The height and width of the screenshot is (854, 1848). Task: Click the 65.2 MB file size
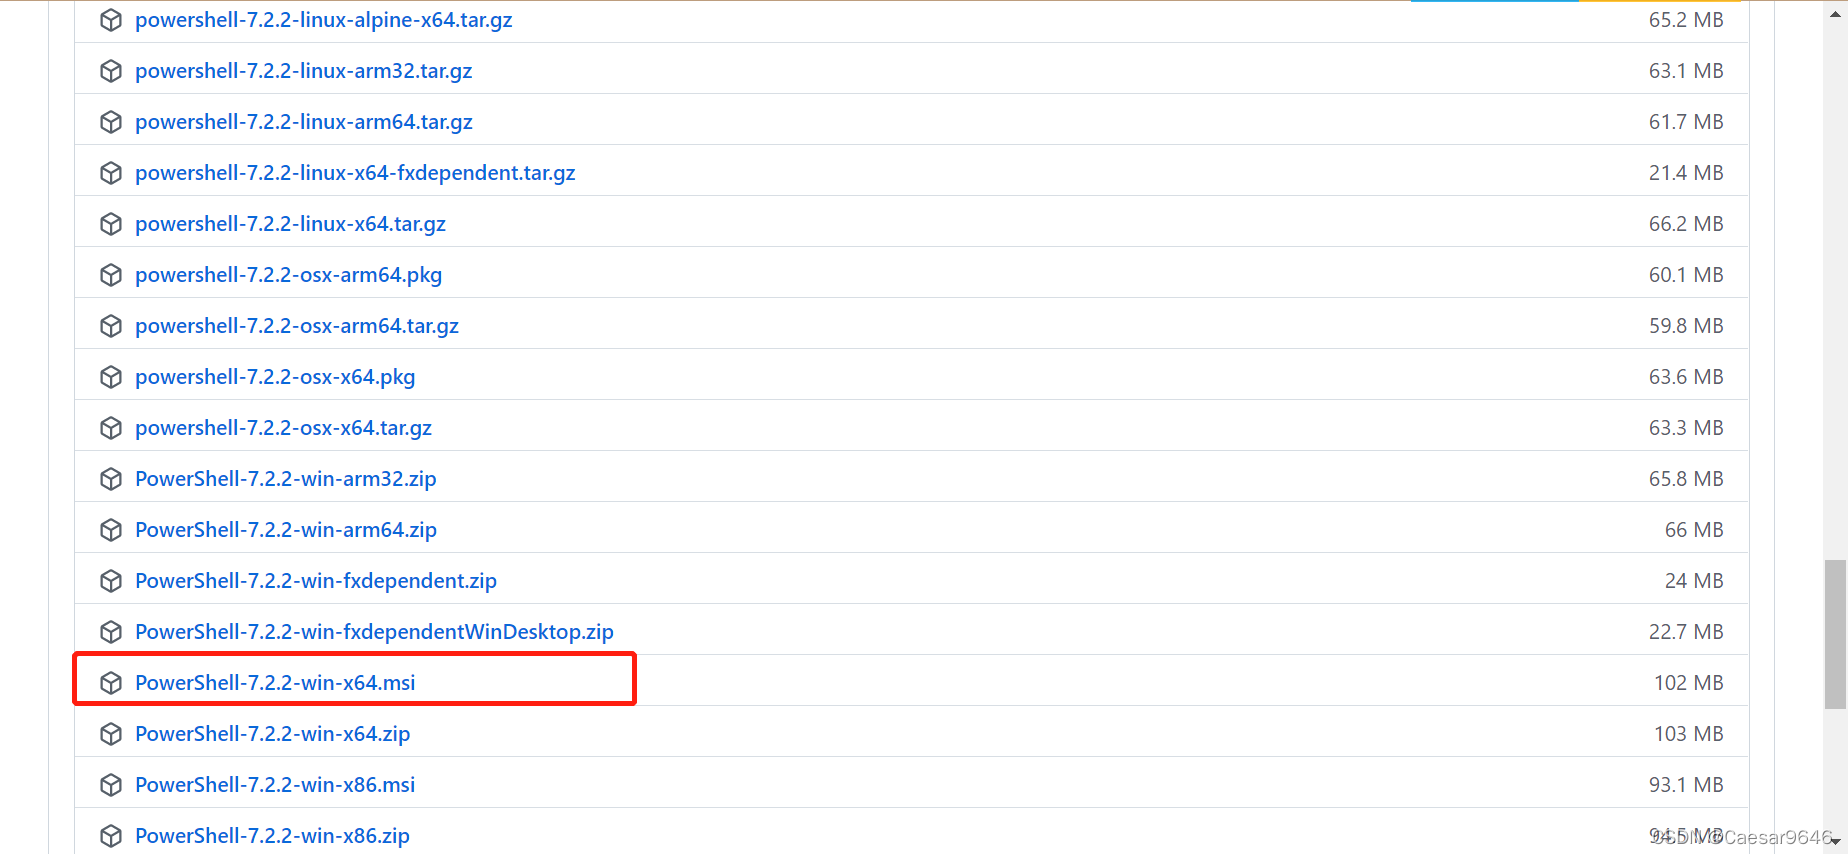(1686, 20)
